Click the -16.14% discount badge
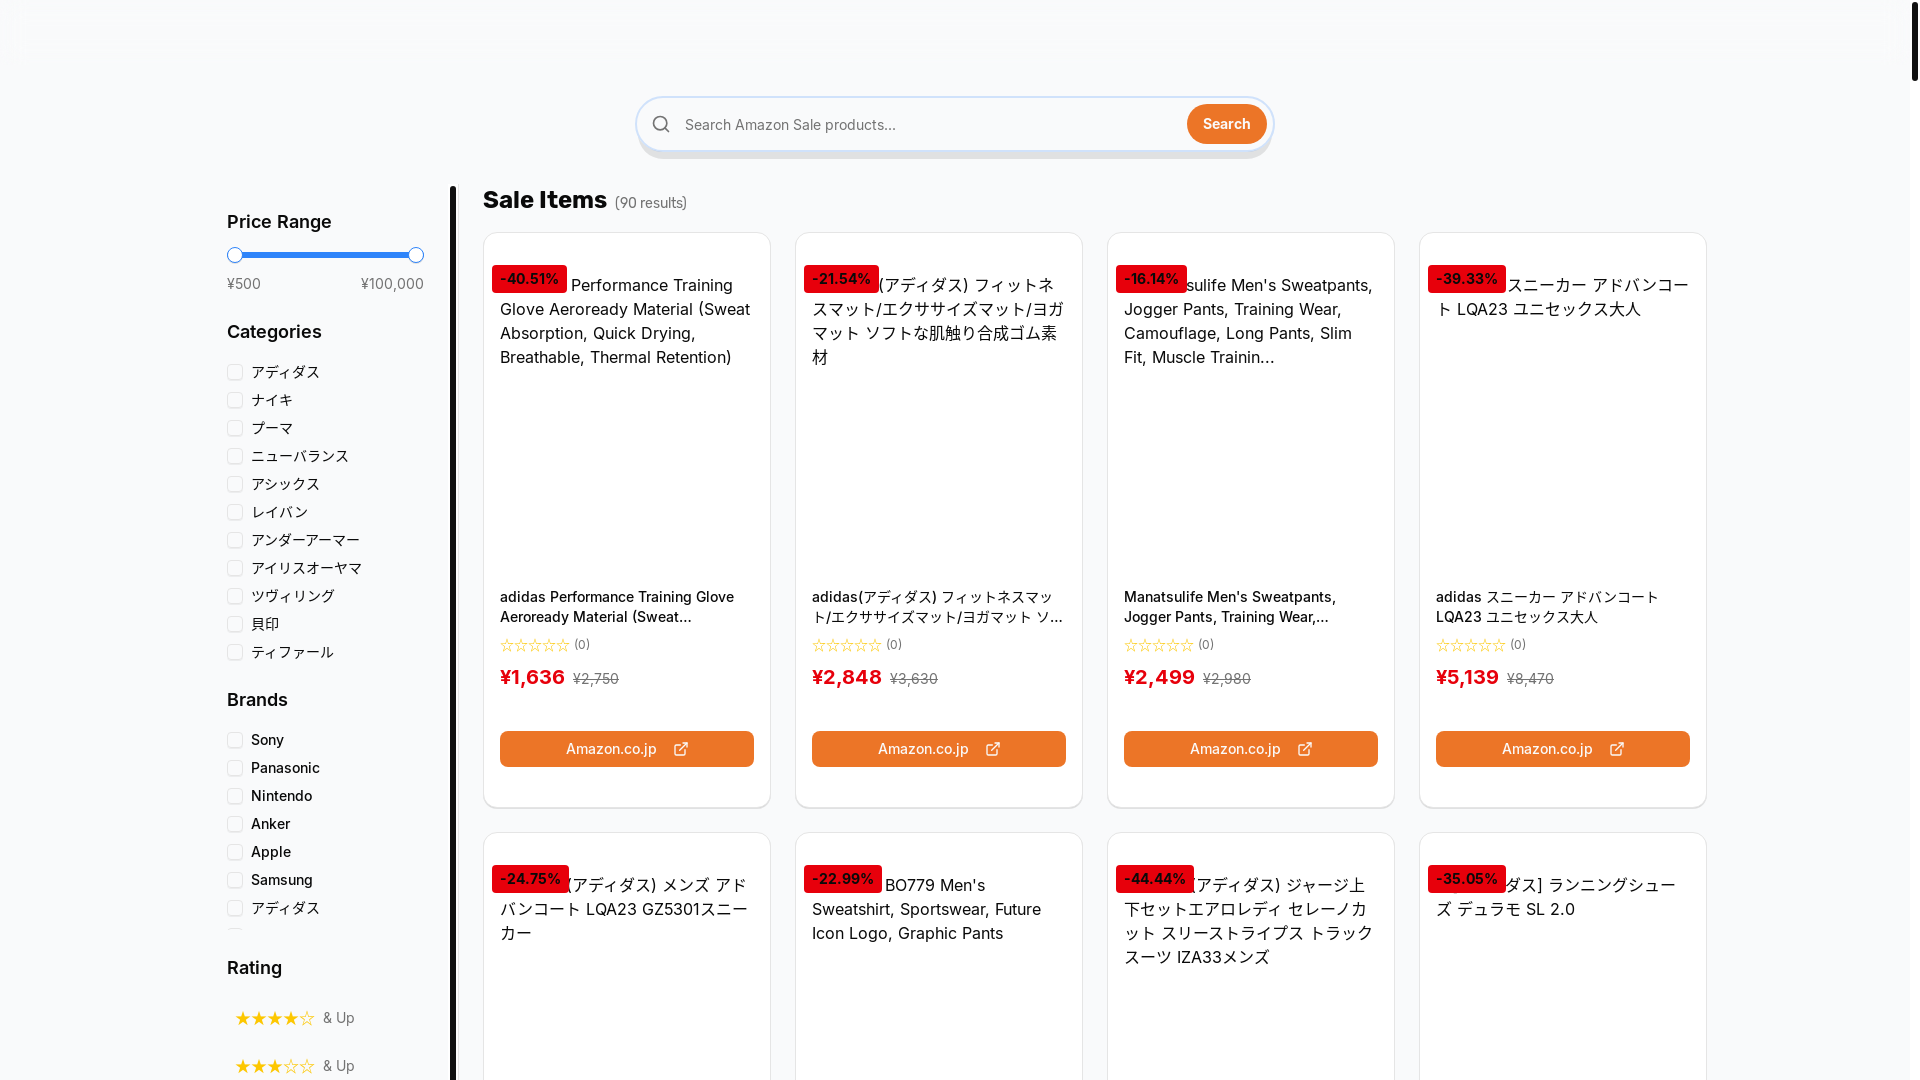Image resolution: width=1920 pixels, height=1080 pixels. tap(1151, 279)
